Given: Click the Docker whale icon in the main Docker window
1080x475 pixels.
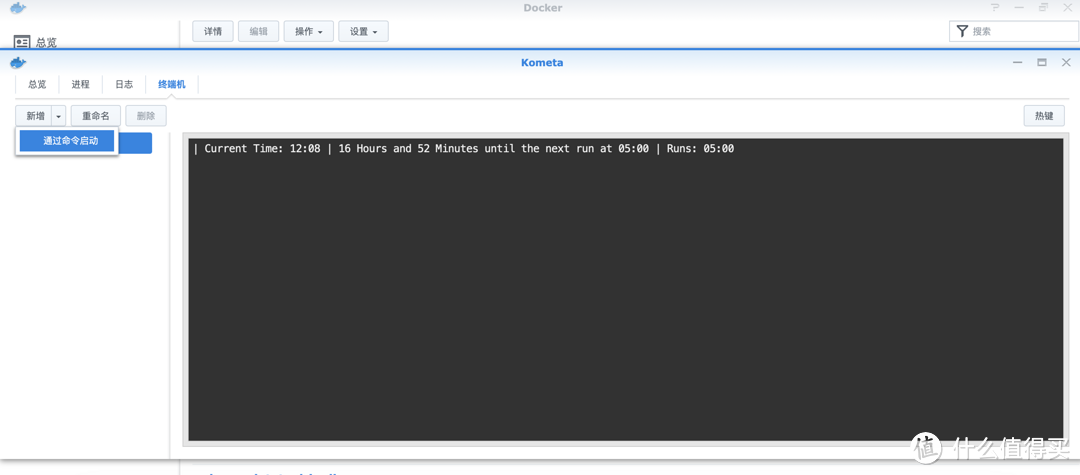Looking at the screenshot, I should (x=18, y=8).
